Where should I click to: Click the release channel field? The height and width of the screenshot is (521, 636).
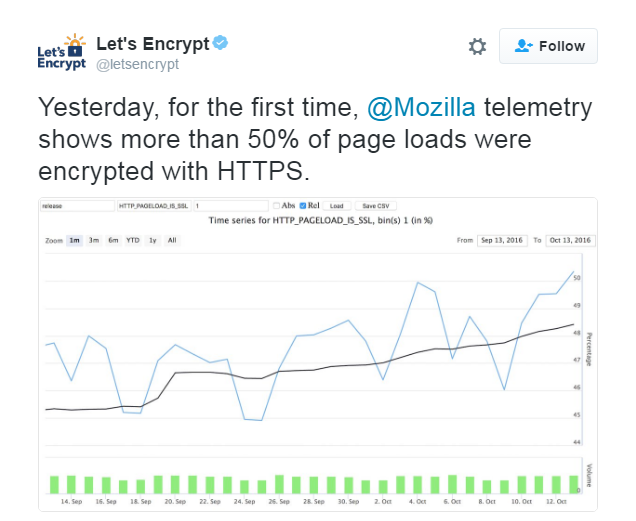pos(77,206)
